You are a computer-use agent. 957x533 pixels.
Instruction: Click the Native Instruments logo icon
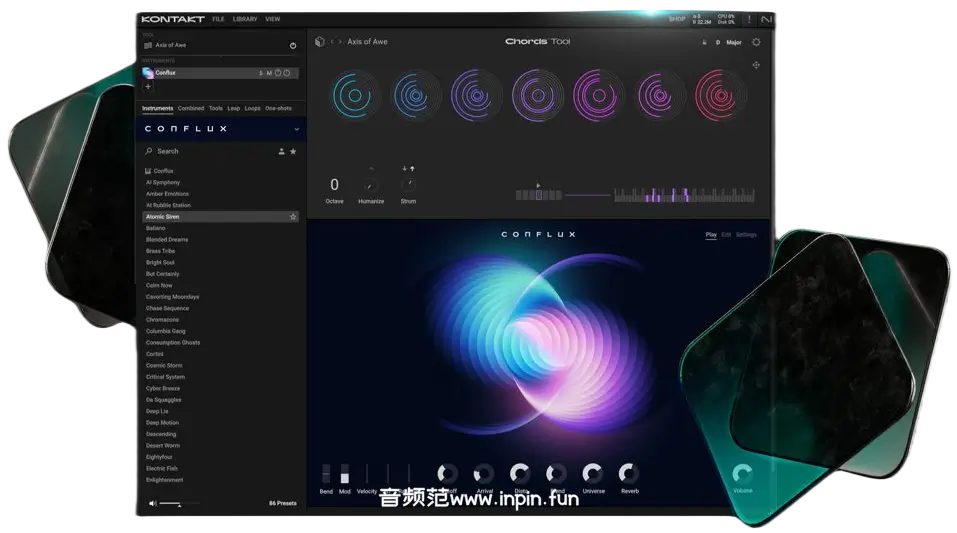click(x=767, y=20)
